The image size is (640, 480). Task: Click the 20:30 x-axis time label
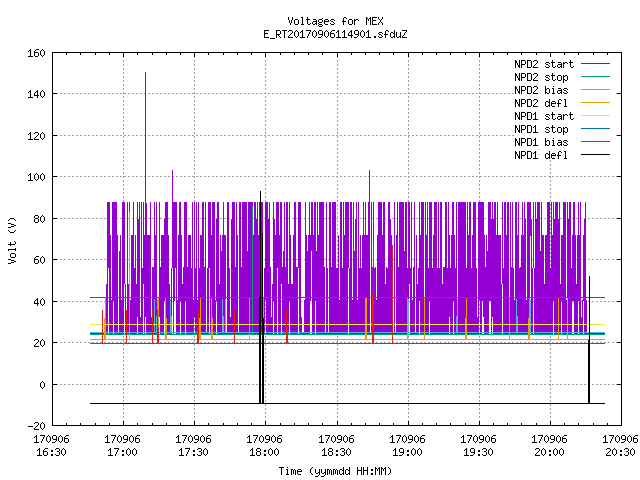pyautogui.click(x=620, y=452)
